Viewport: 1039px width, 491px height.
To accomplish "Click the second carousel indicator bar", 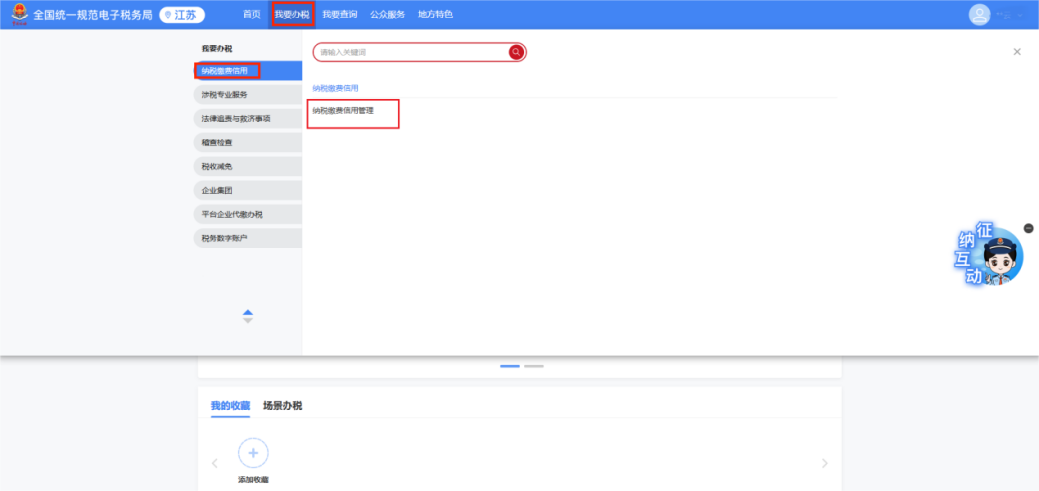I will pos(534,366).
